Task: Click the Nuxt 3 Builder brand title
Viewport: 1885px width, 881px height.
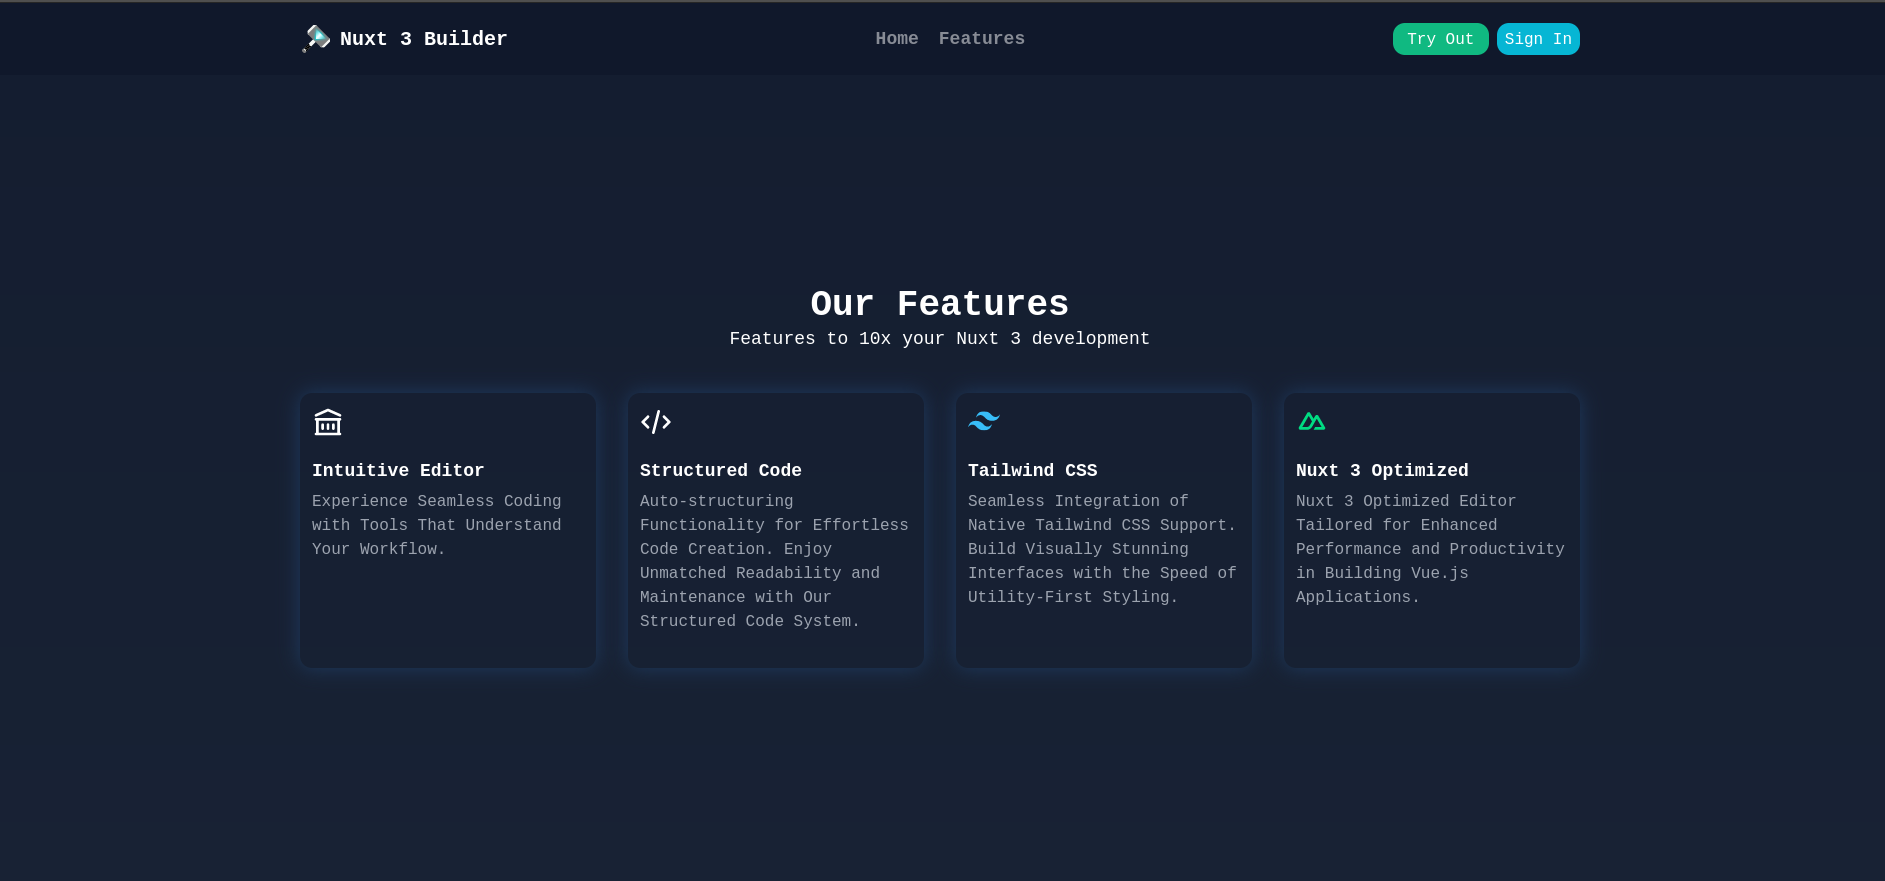Action: tap(424, 39)
